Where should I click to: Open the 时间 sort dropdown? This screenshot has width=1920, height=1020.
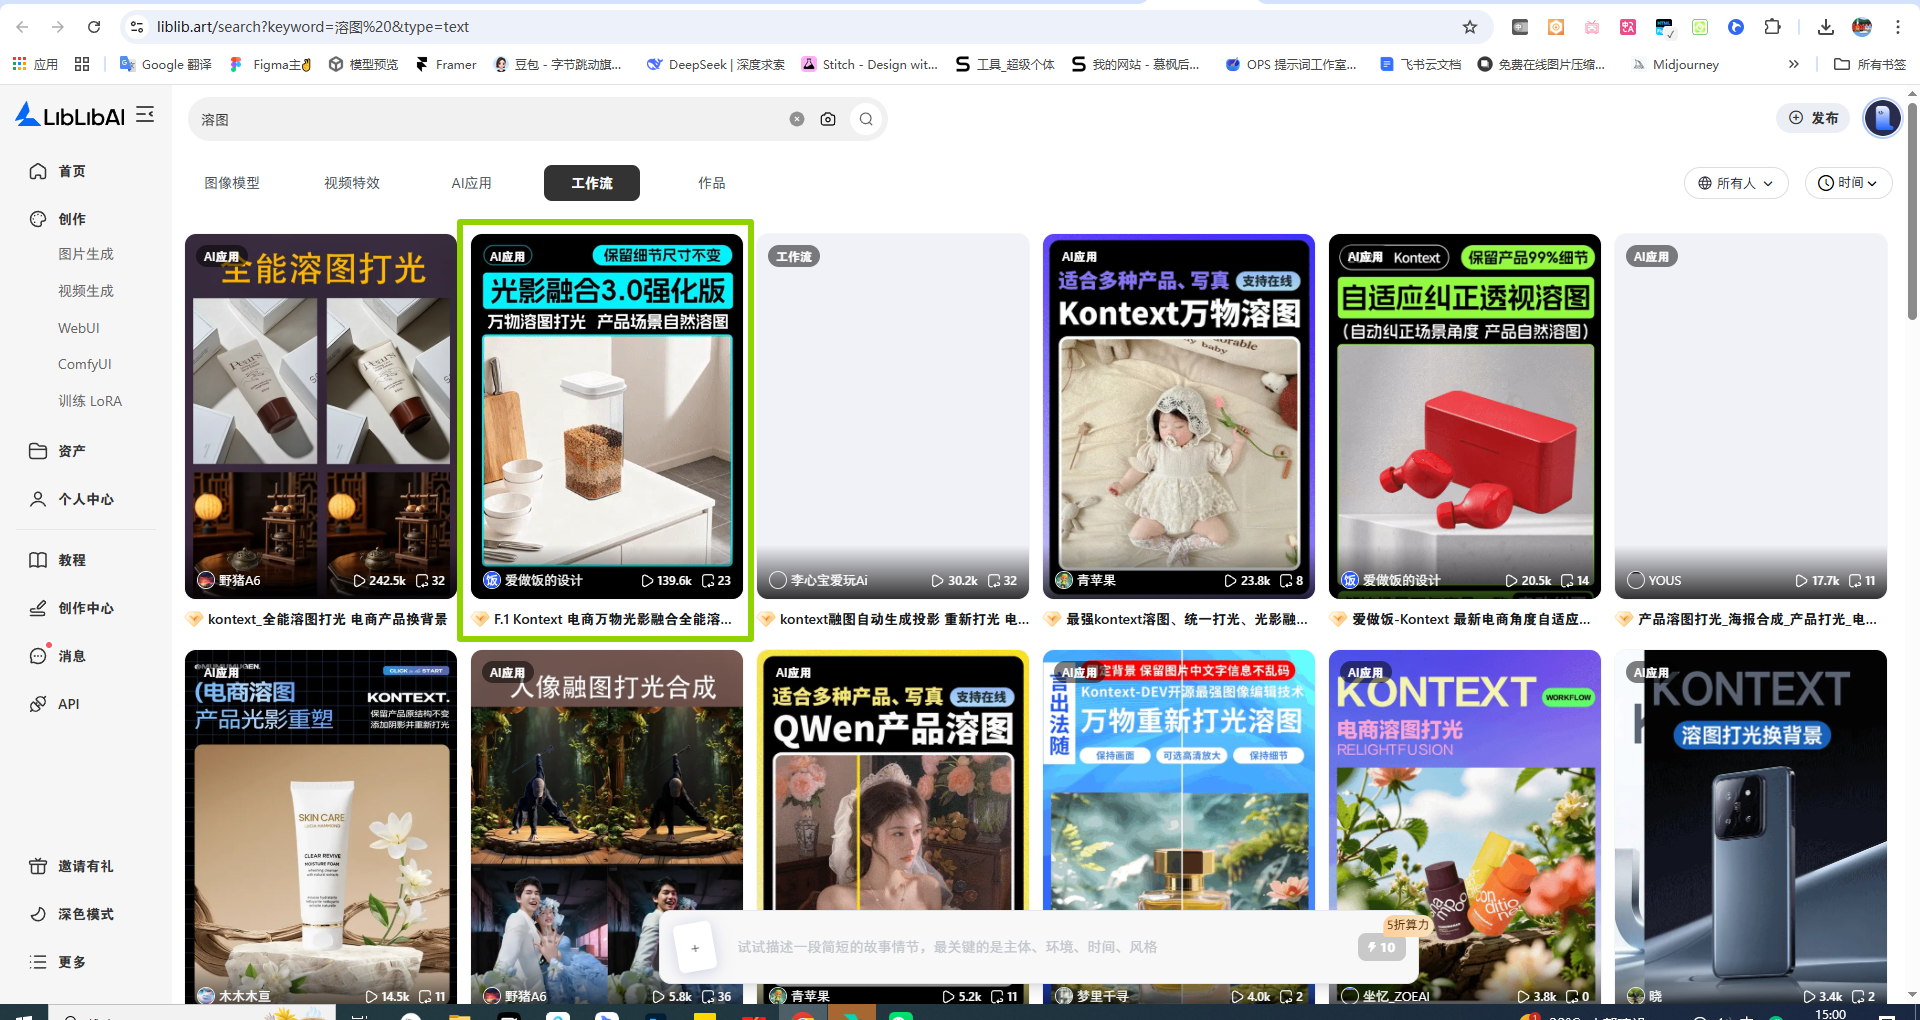[x=1847, y=183]
